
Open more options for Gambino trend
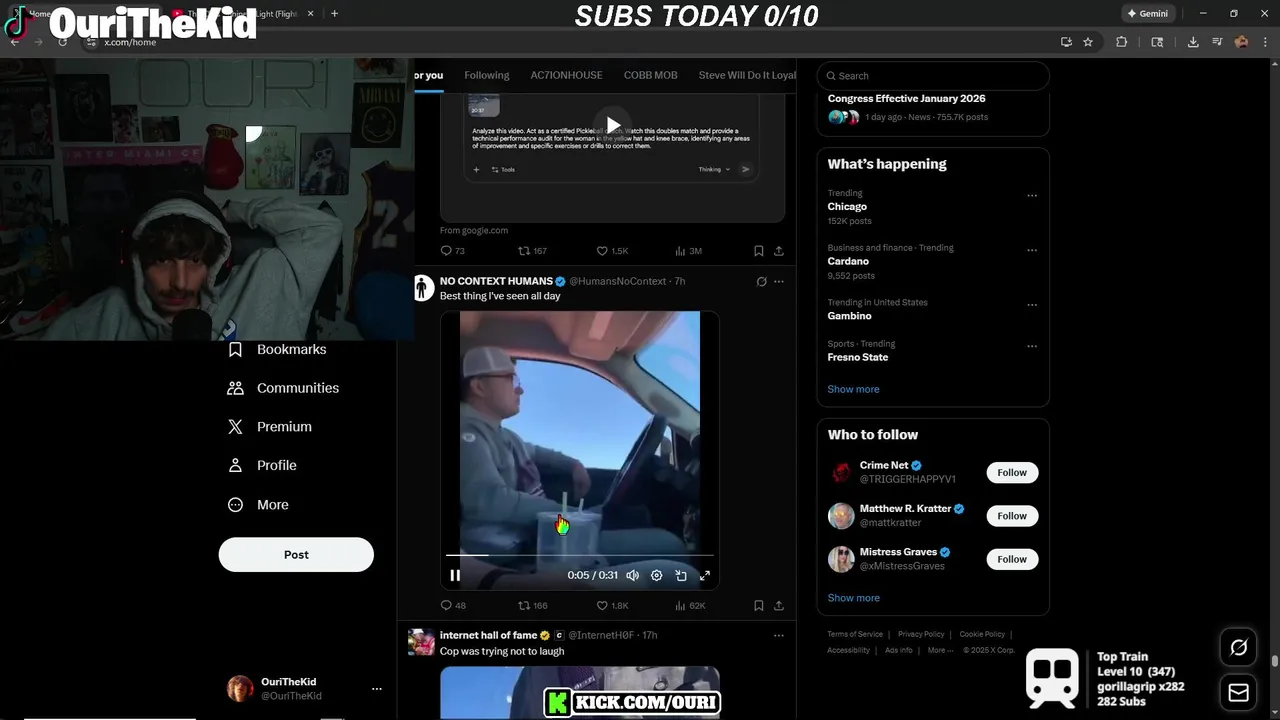(x=1032, y=305)
